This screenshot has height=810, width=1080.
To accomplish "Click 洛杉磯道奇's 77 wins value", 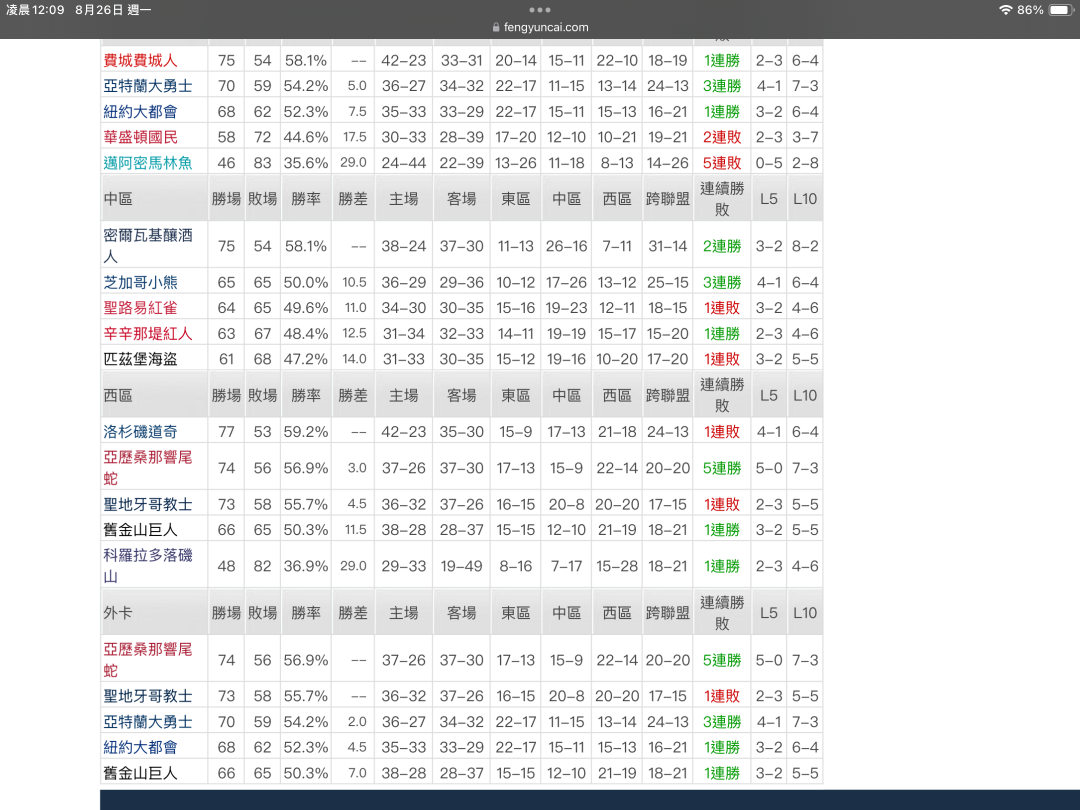I will pyautogui.click(x=227, y=432).
